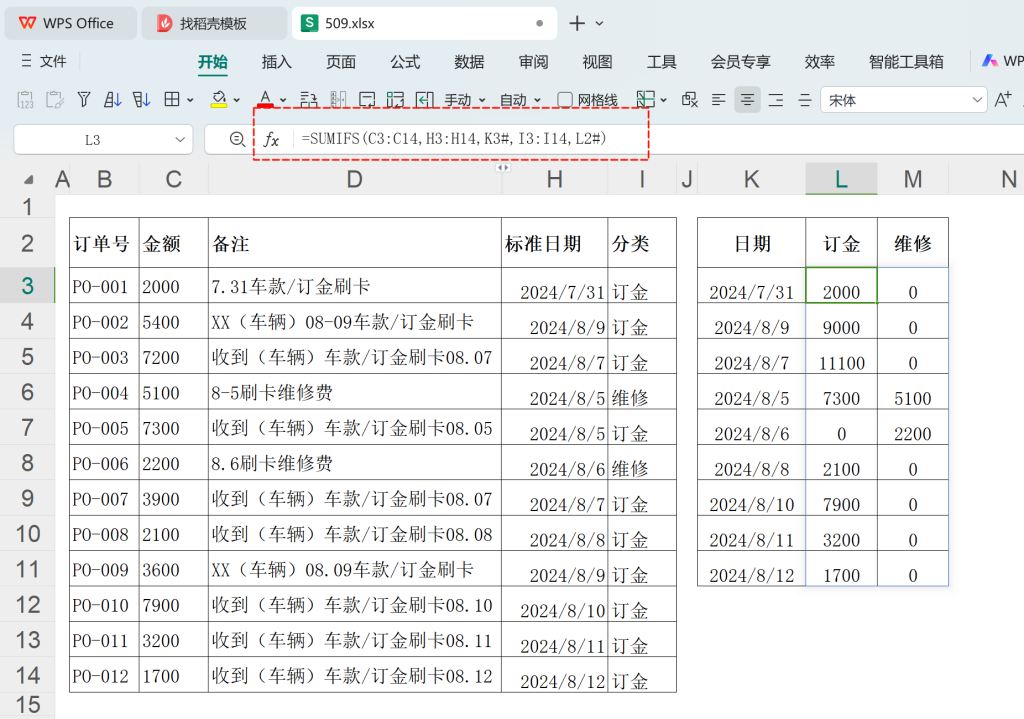Sort descending with the second sort-arrow icon
Image resolution: width=1024 pixels, height=719 pixels.
(141, 100)
